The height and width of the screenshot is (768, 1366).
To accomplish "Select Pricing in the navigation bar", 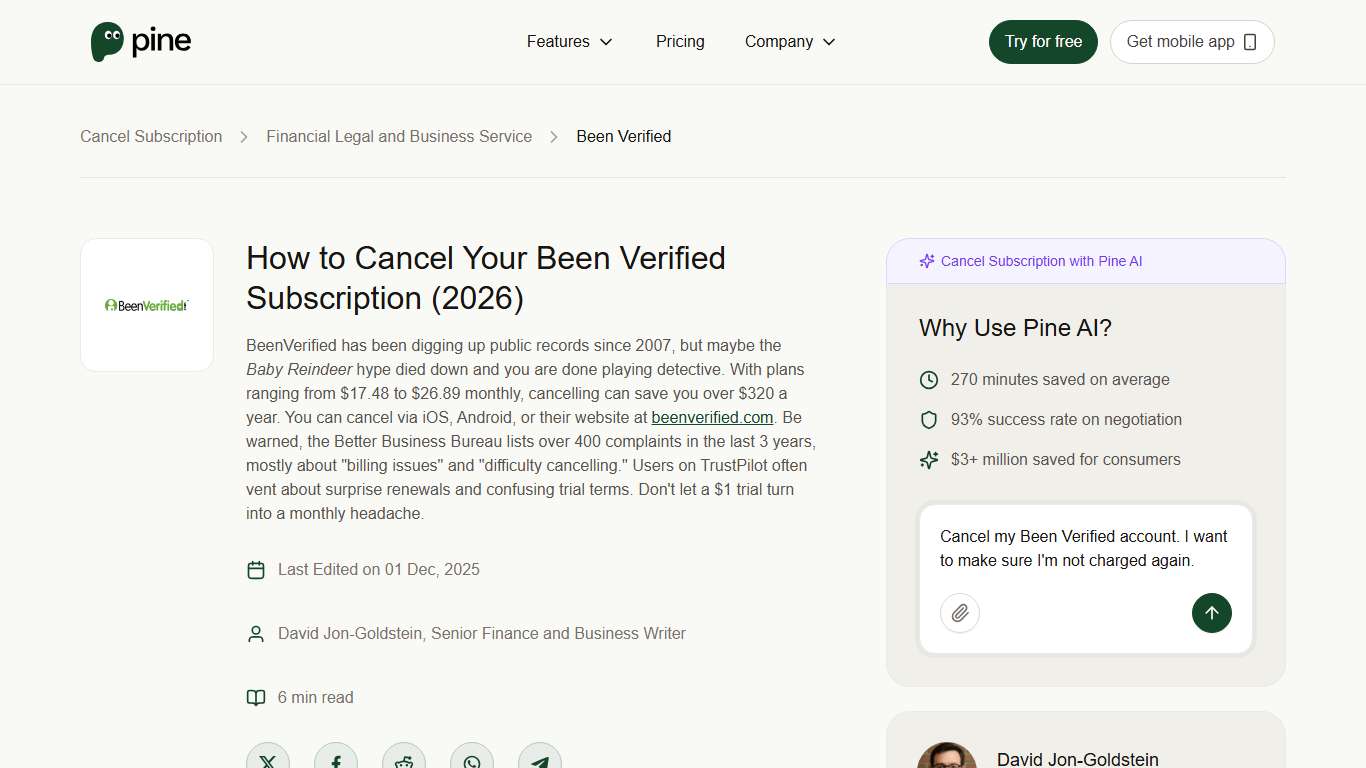I will coord(680,41).
